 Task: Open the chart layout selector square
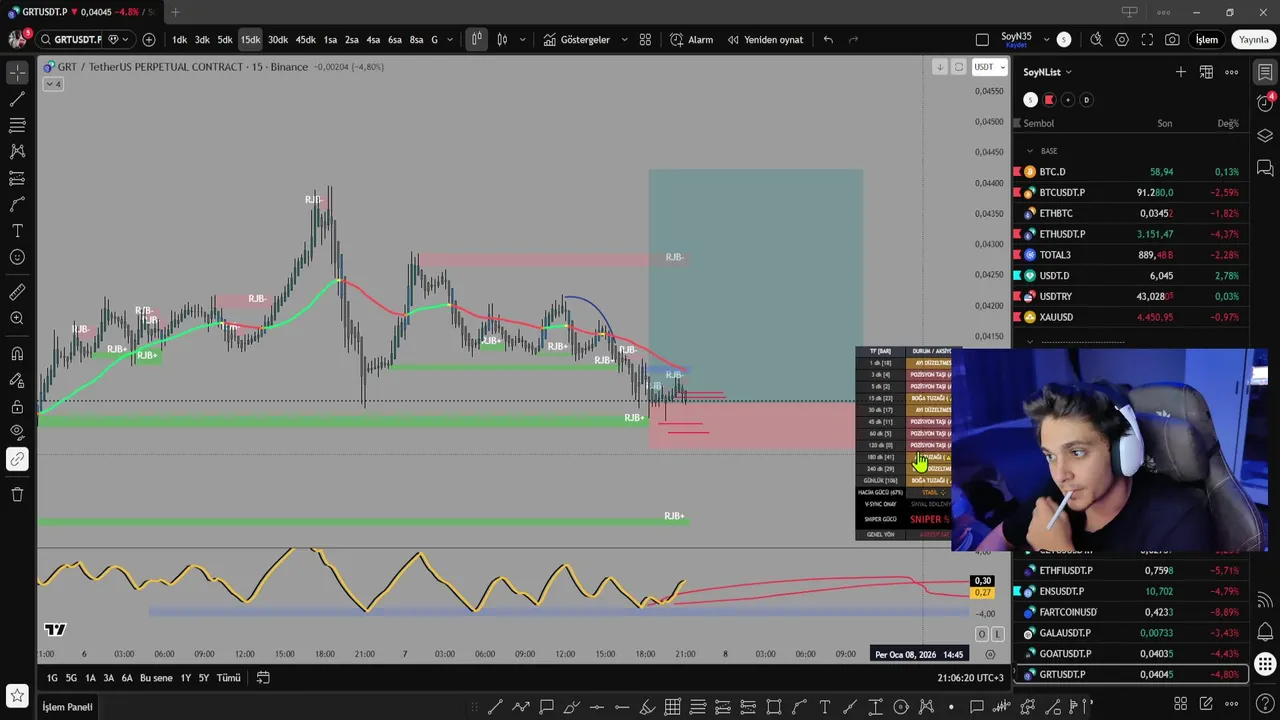(x=982, y=40)
